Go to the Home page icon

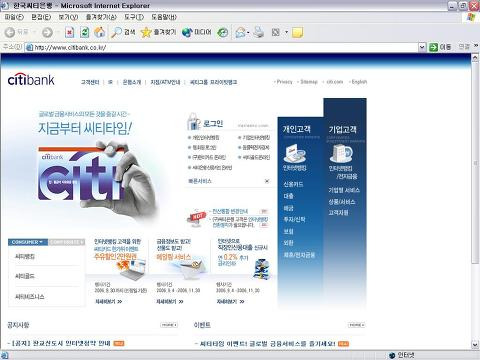click(x=100, y=32)
